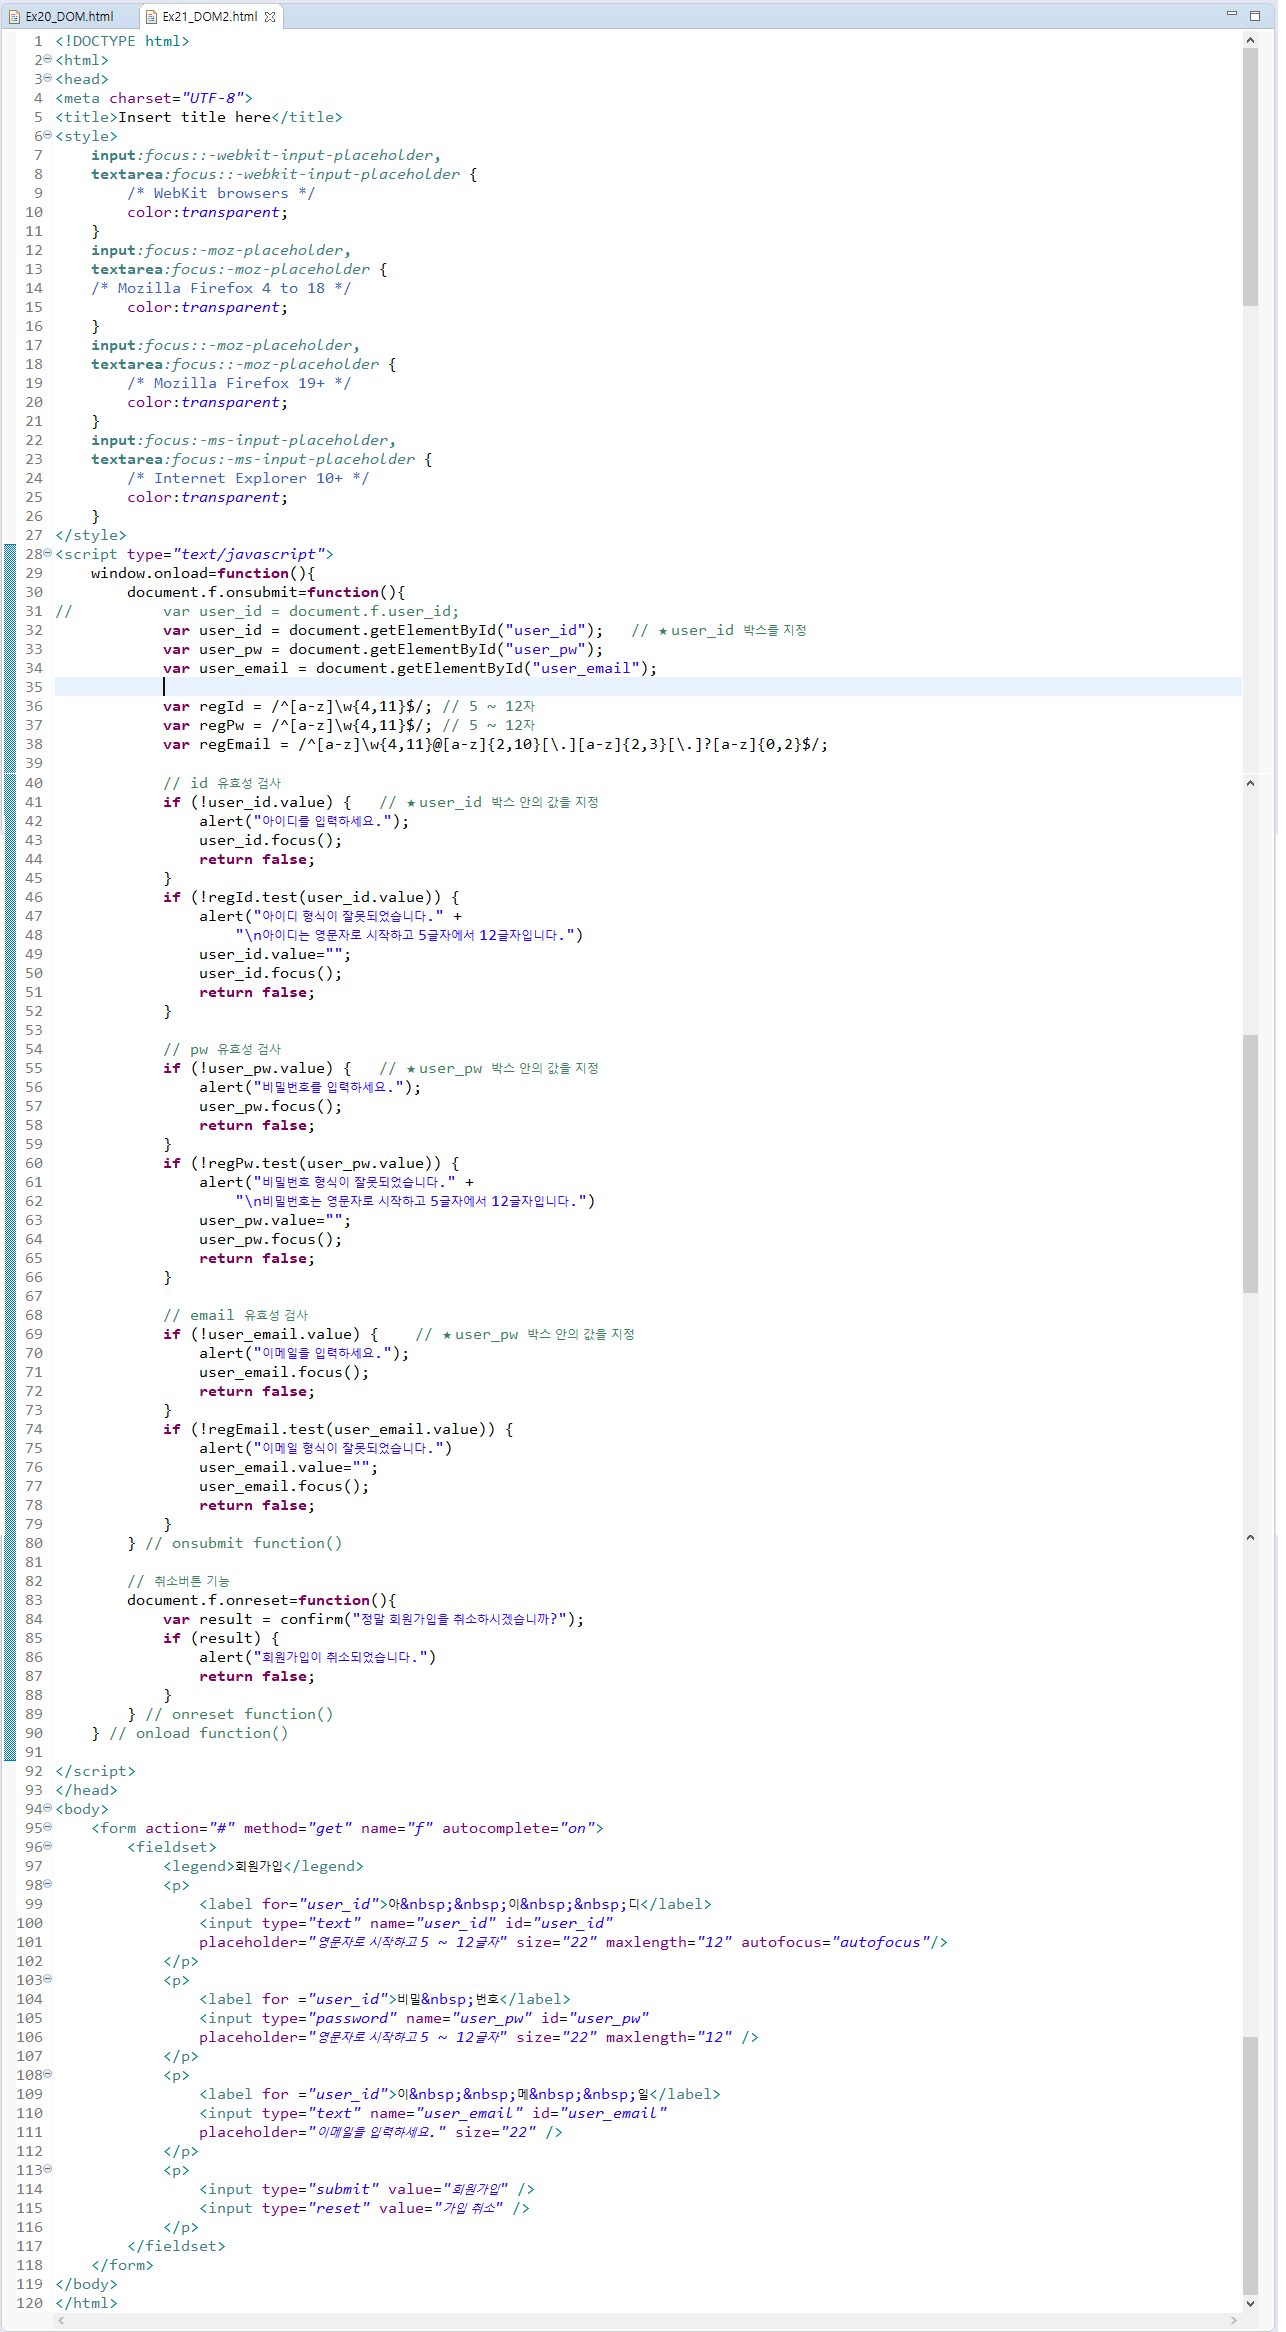This screenshot has height=2332, width=1286.
Task: Click the form action method=get line
Action: pos(347,1828)
